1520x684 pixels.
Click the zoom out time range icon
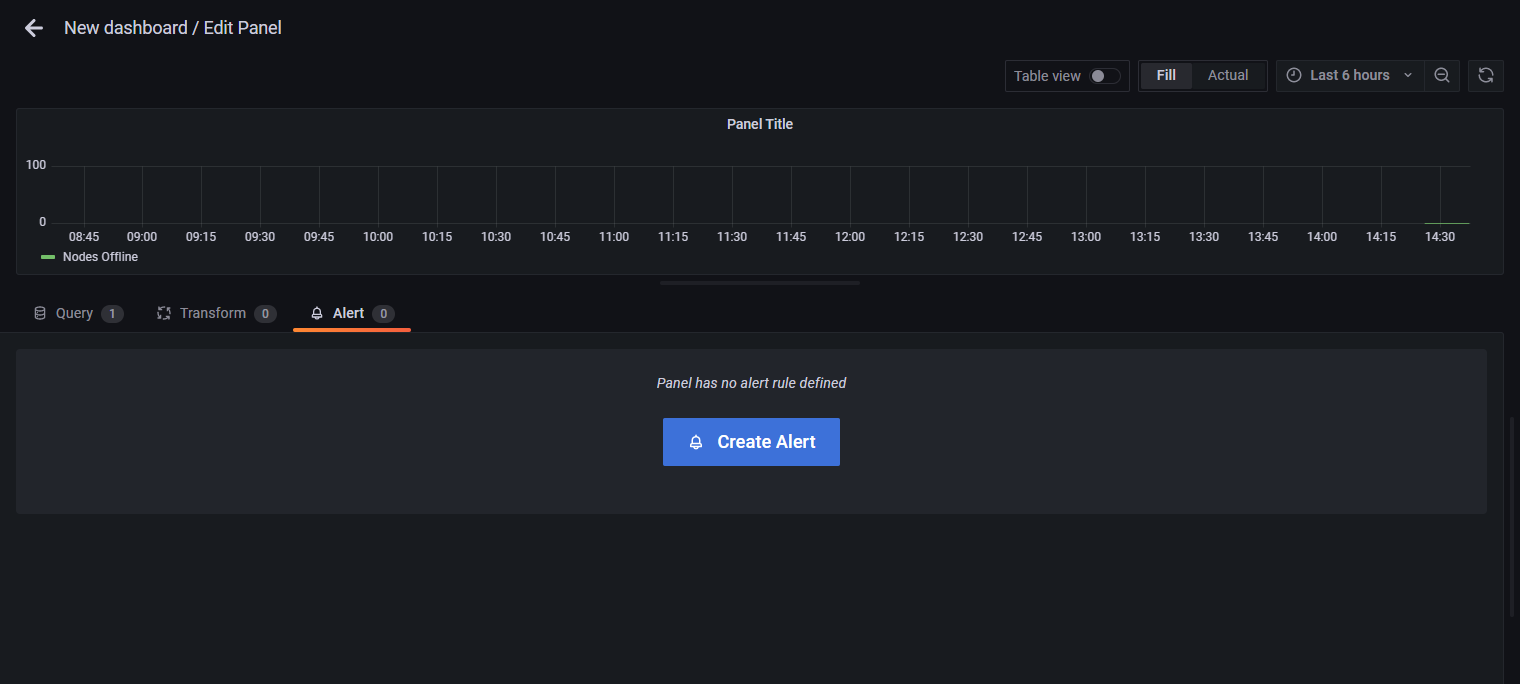(1442, 76)
